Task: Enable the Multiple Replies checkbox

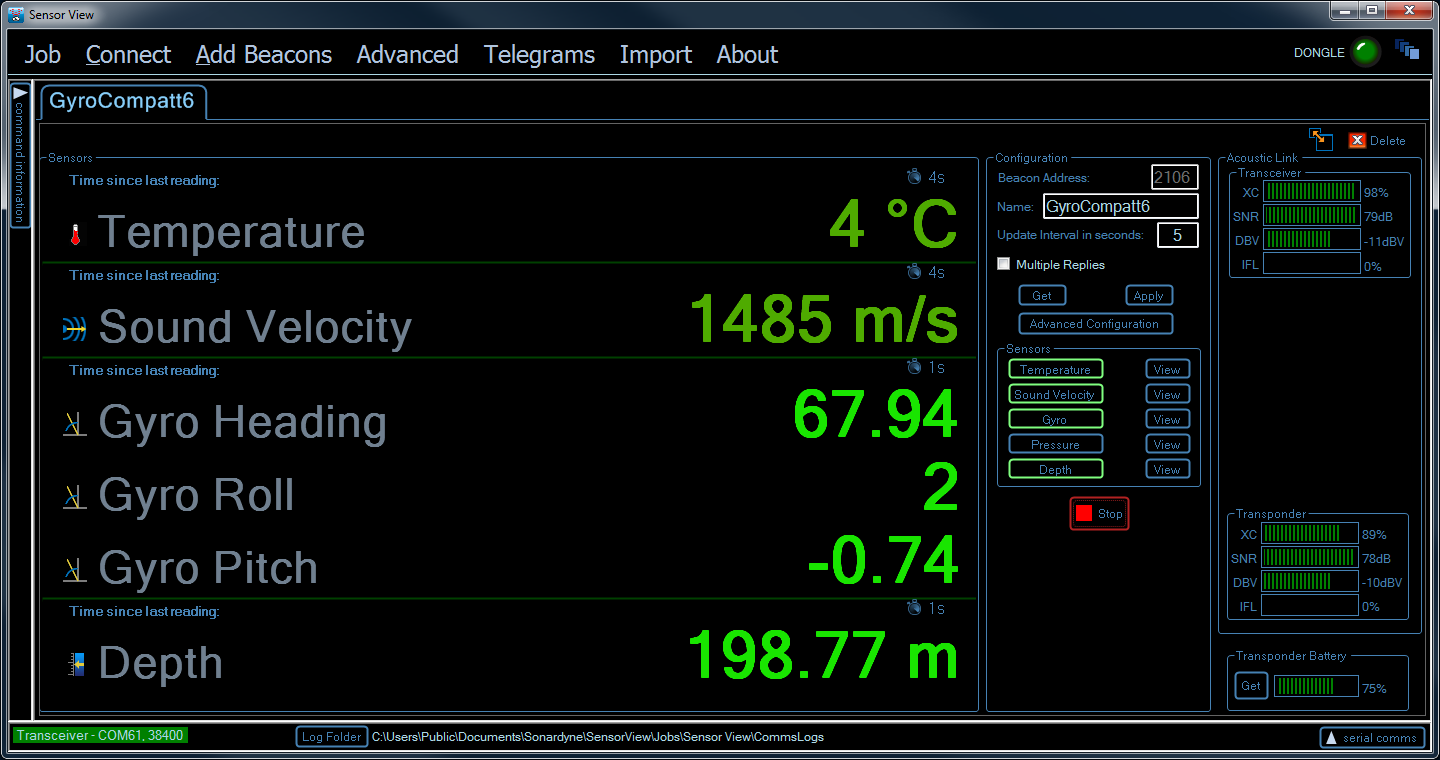Action: tap(1003, 263)
